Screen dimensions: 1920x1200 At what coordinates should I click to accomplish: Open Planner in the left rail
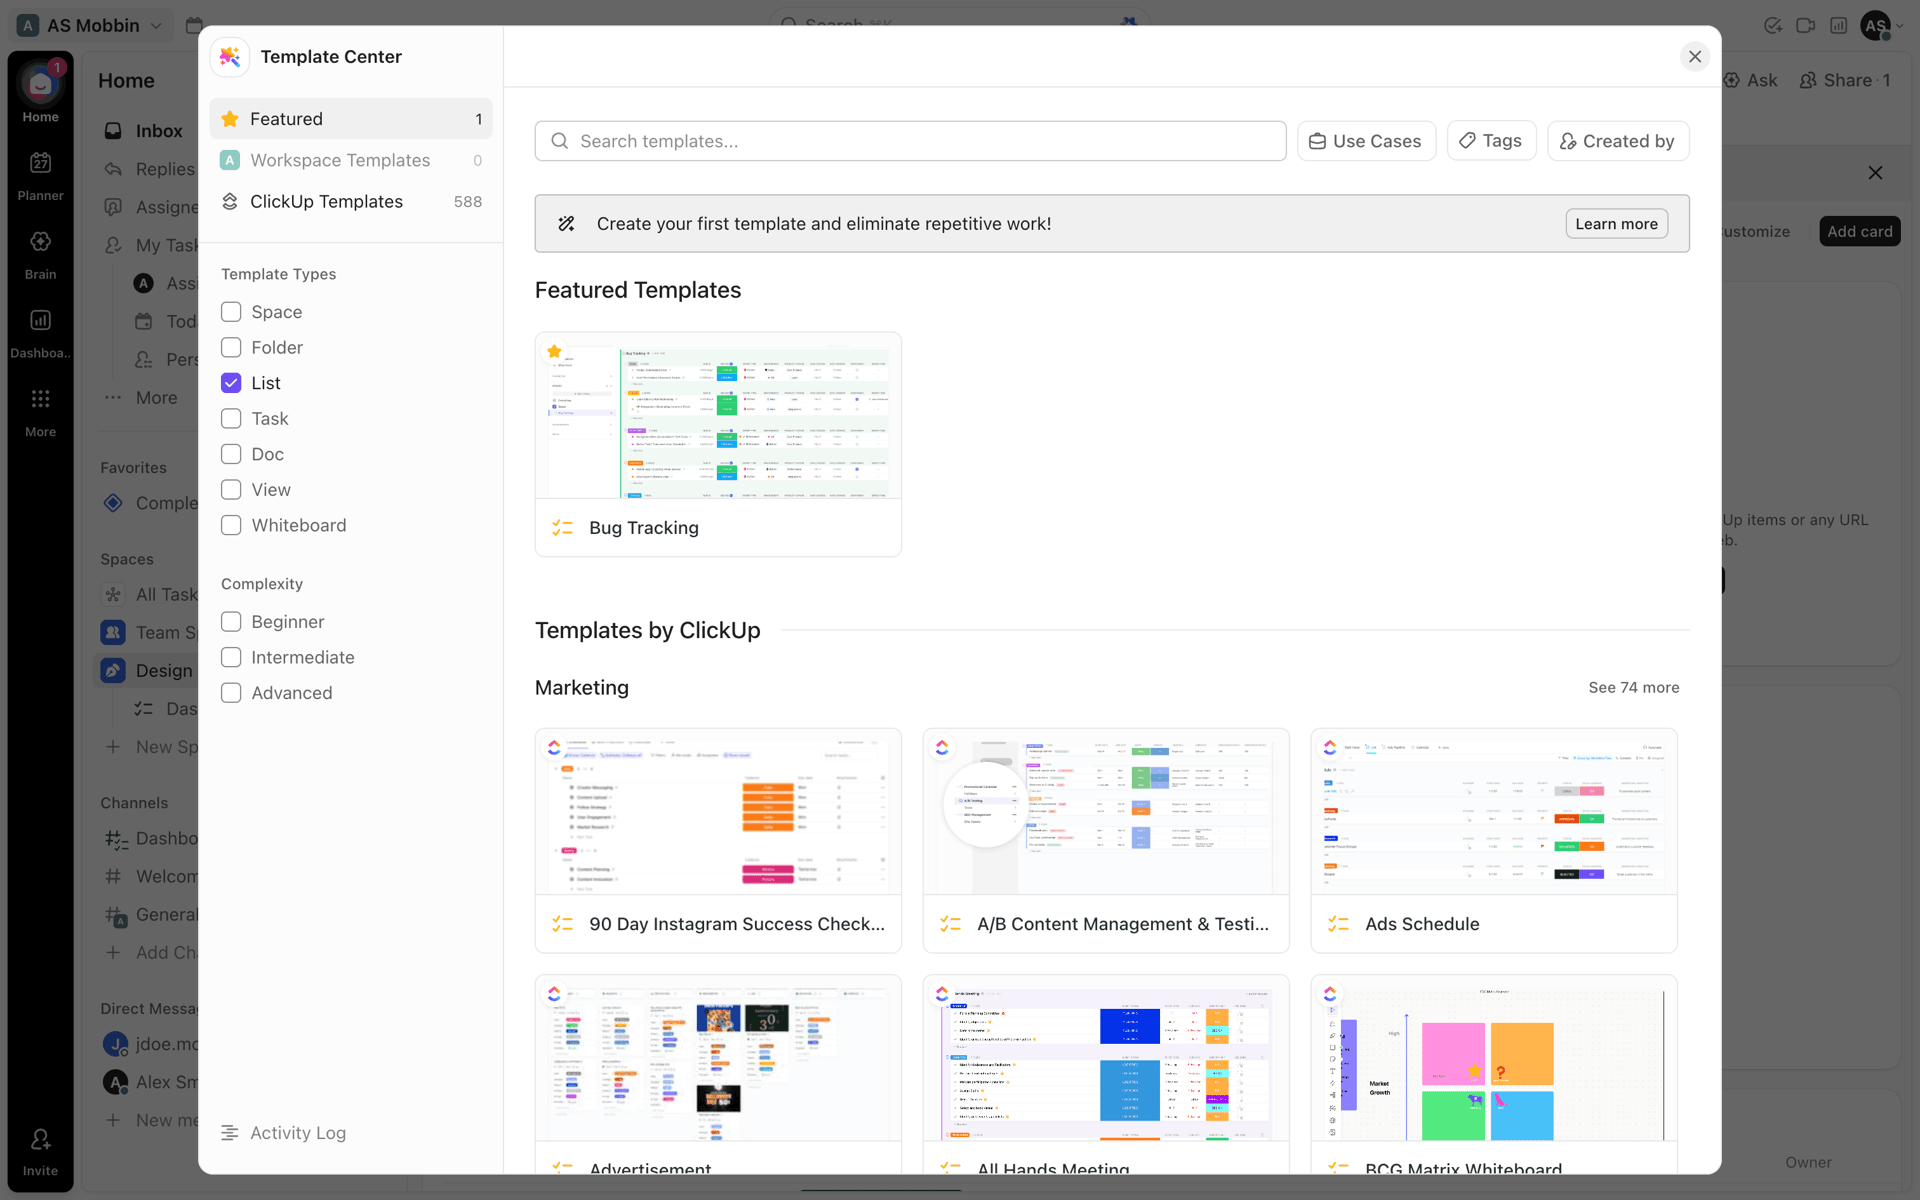(40, 163)
